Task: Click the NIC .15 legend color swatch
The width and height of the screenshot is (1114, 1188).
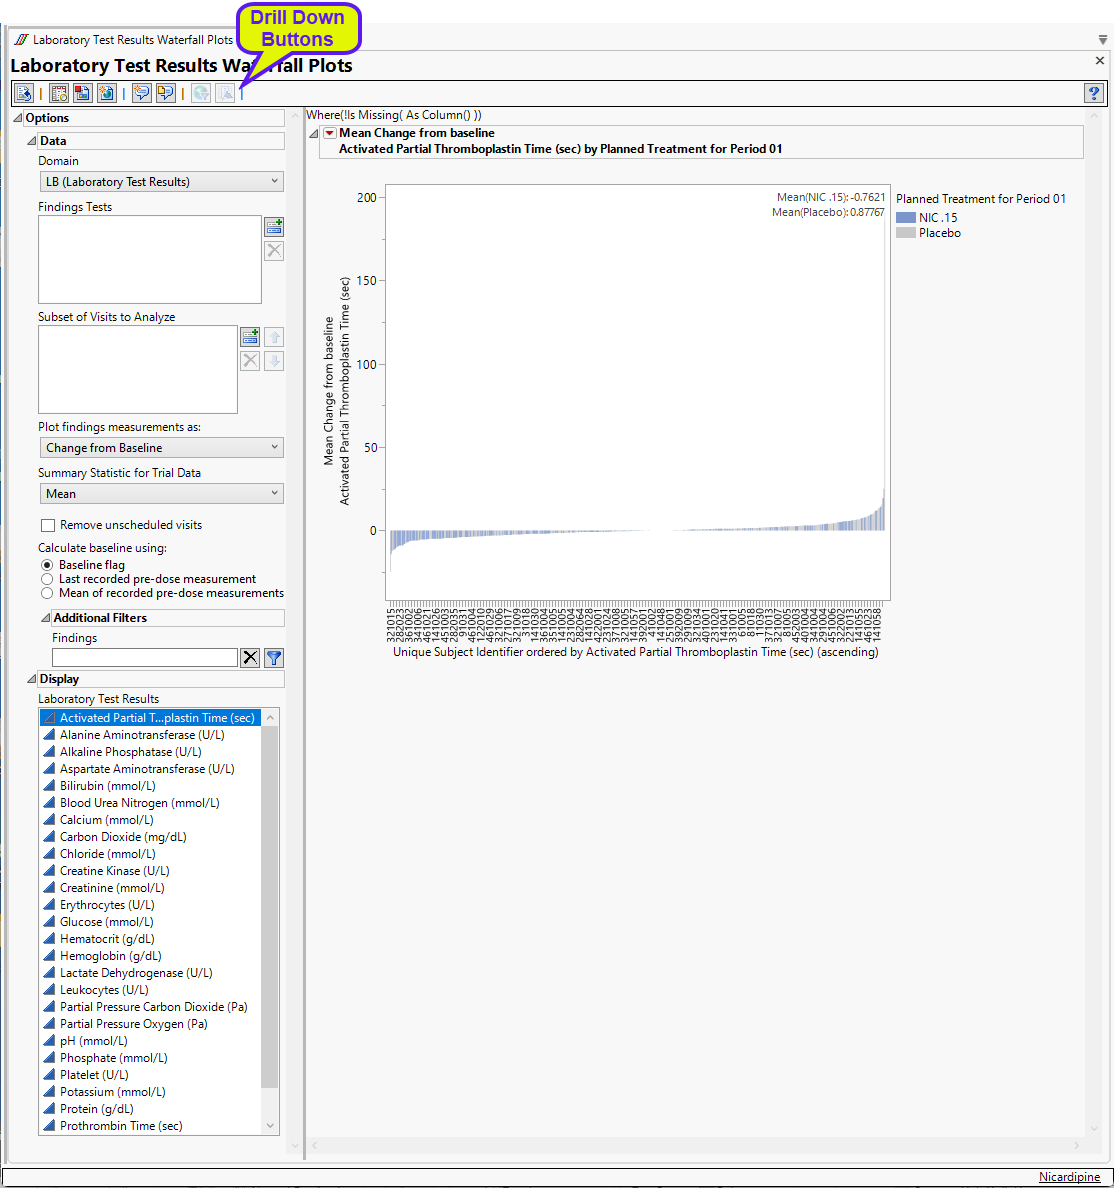Action: click(x=906, y=218)
